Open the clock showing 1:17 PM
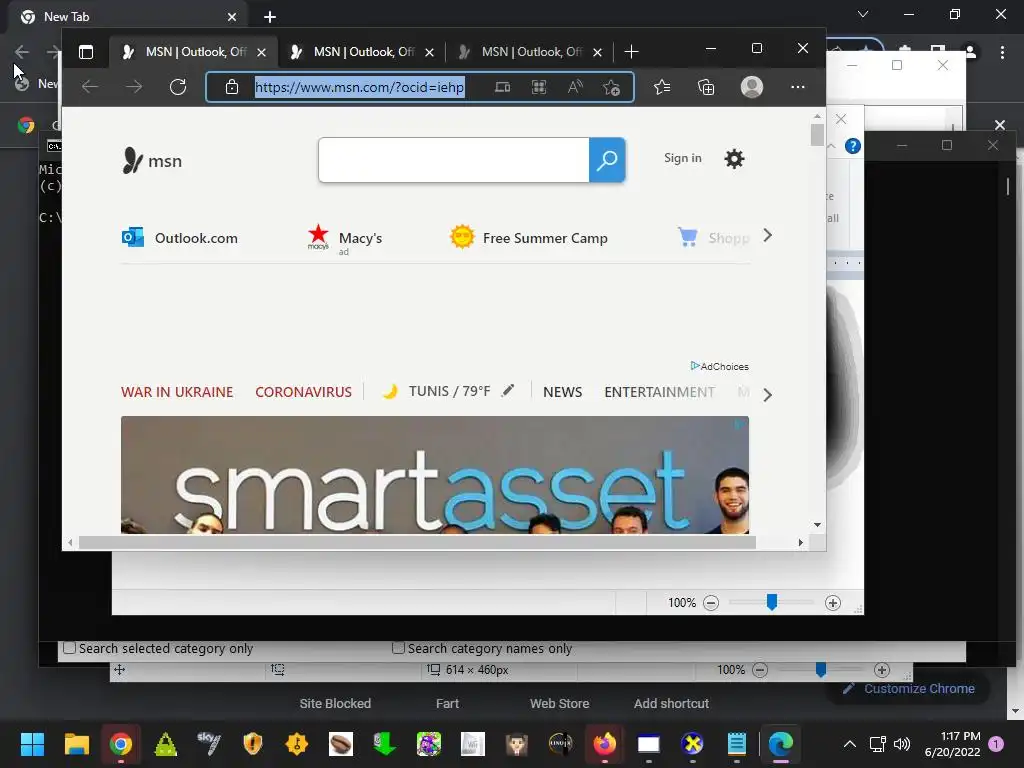Viewport: 1024px width, 768px height. [953, 744]
